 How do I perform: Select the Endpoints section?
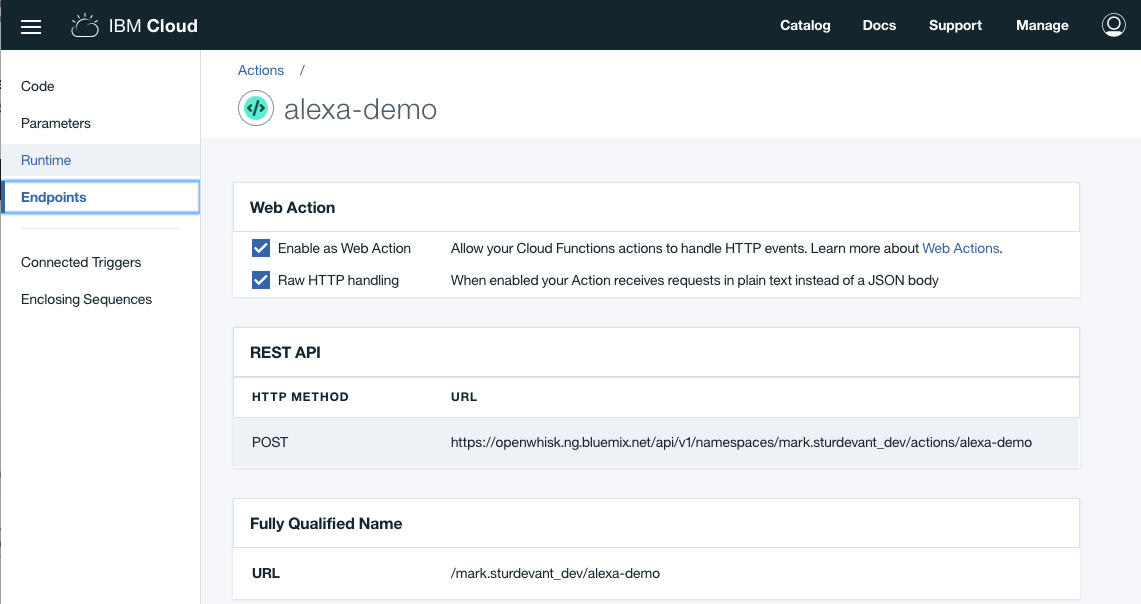(x=101, y=197)
